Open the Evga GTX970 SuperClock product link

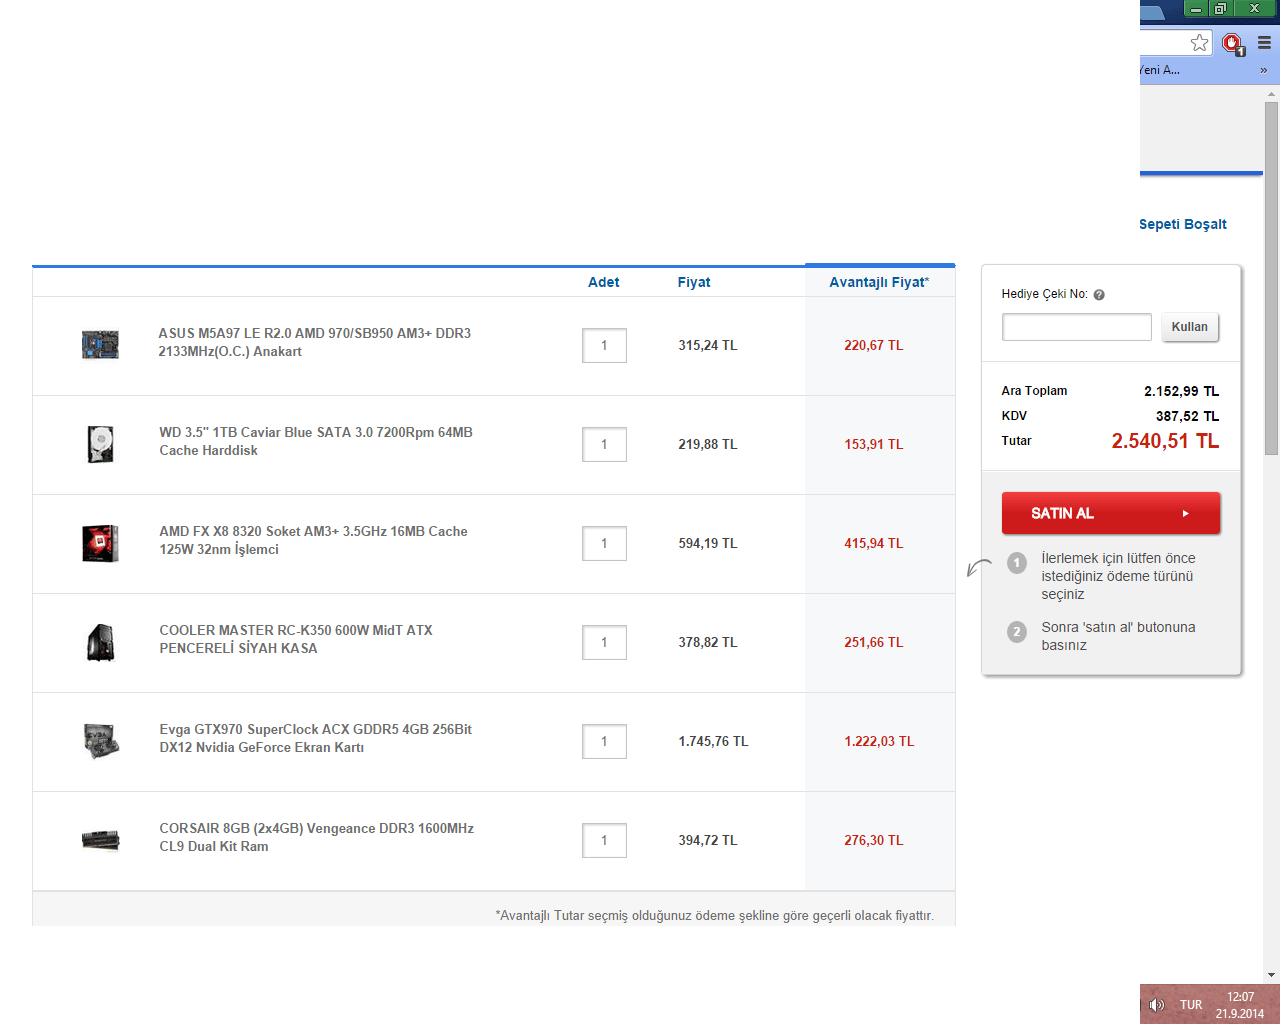[x=316, y=738]
